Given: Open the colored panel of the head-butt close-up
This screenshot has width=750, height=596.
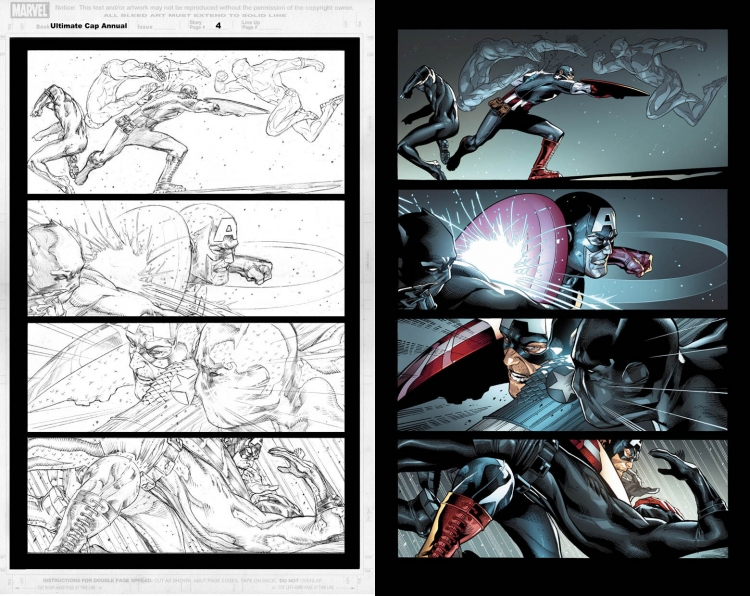Looking at the screenshot, I should [562, 375].
